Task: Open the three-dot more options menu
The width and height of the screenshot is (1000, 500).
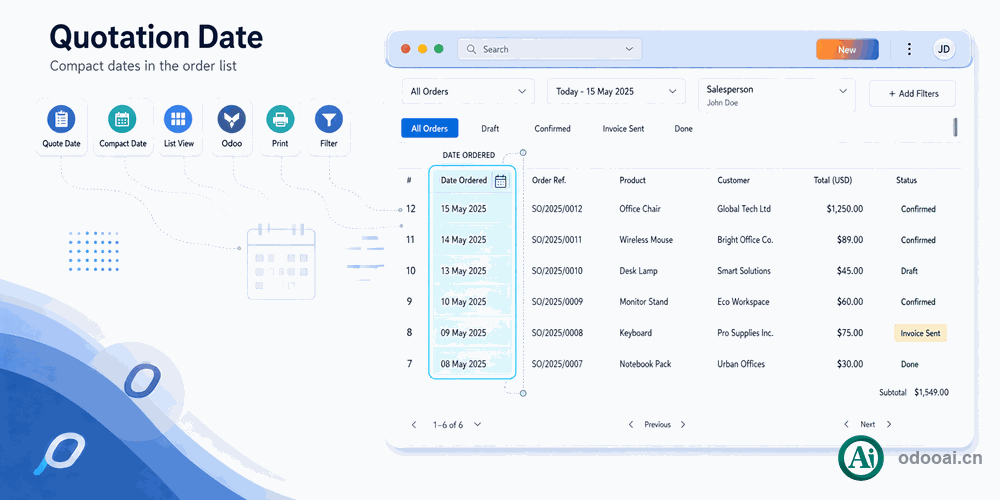Action: pos(909,49)
